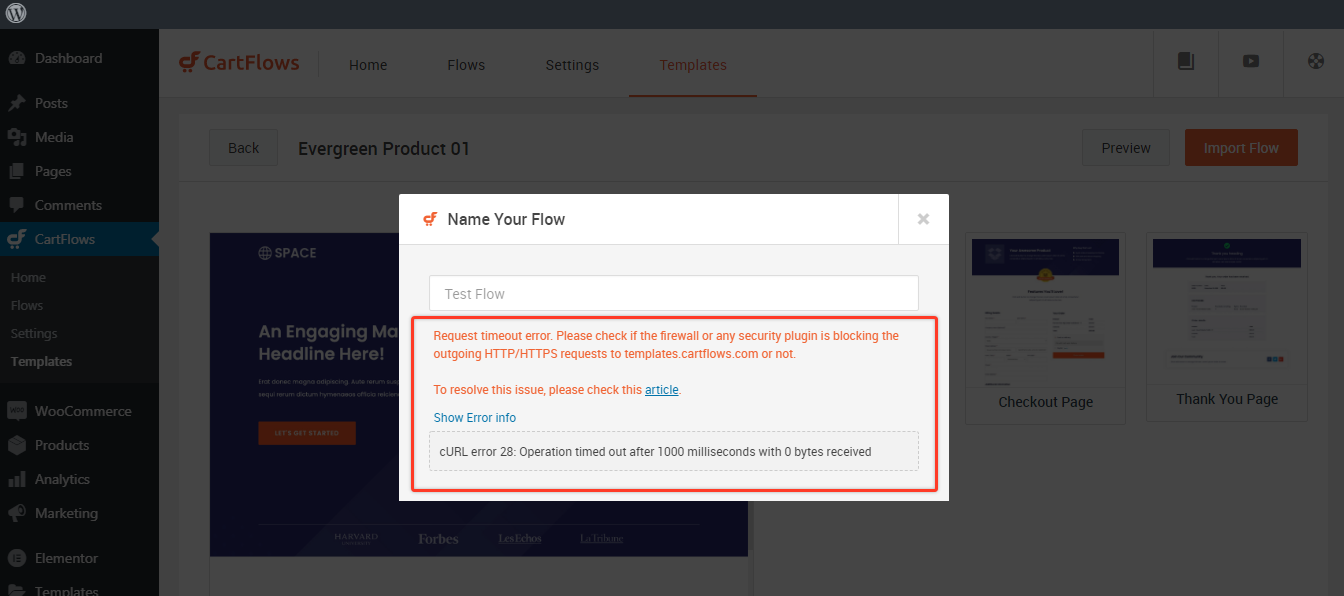Click the flow name input field
This screenshot has width=1344, height=596.
(673, 294)
